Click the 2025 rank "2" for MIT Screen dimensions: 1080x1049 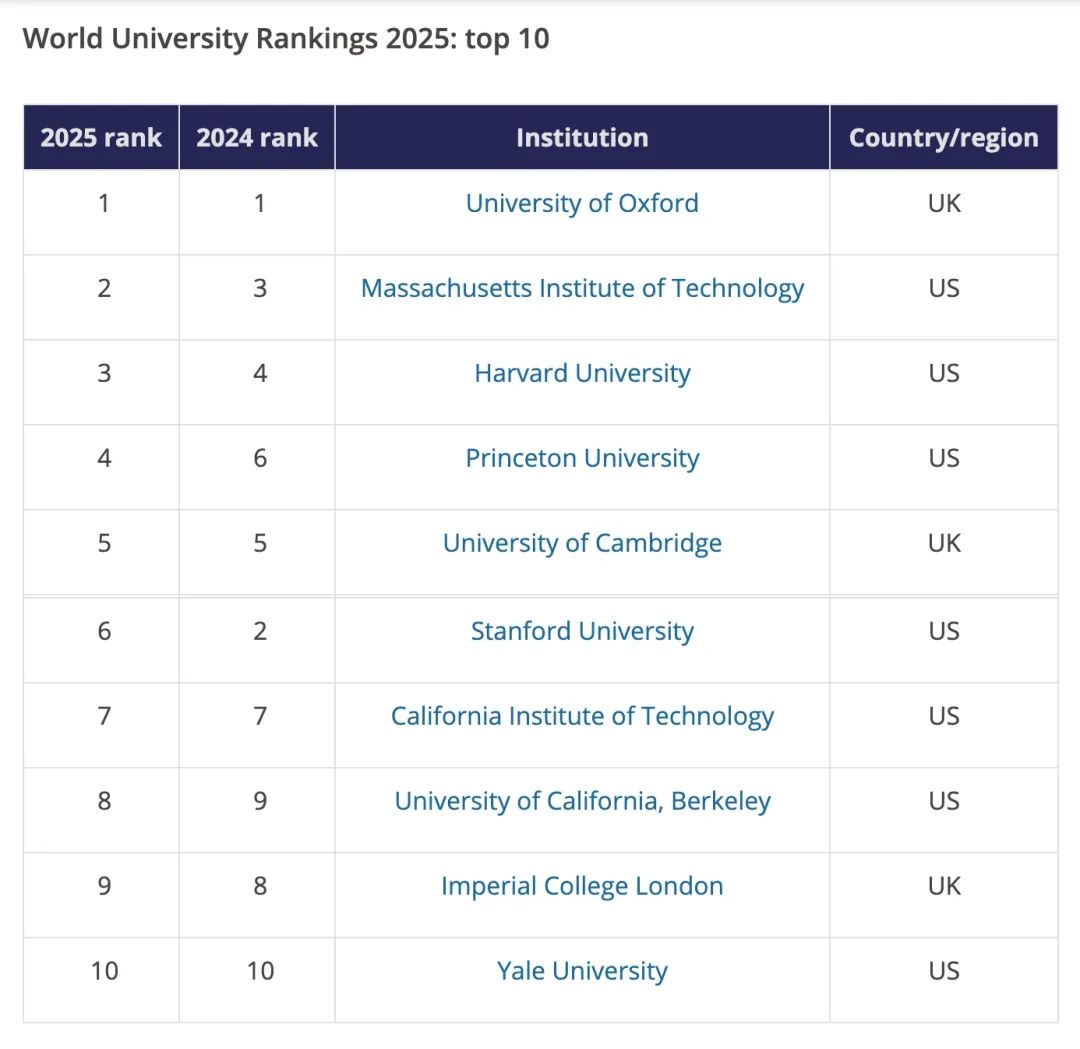[104, 288]
